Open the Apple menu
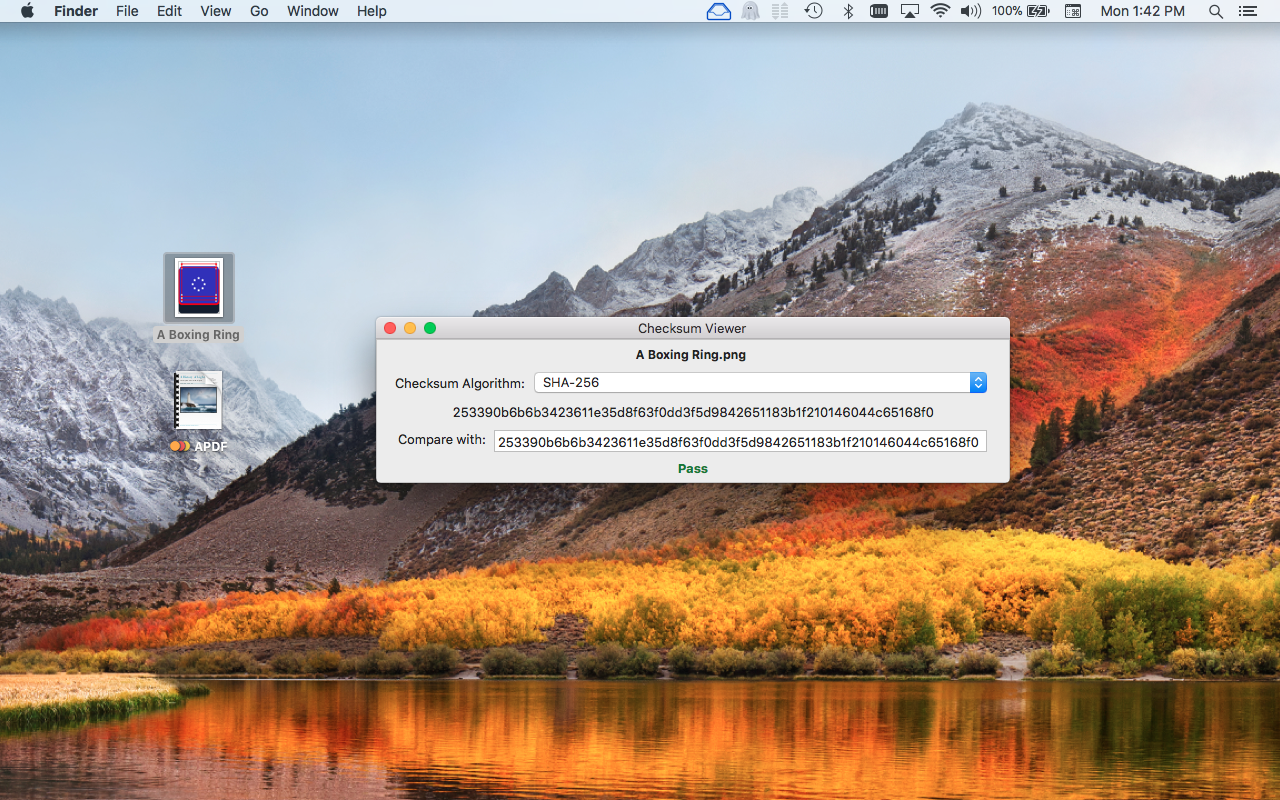 (27, 11)
